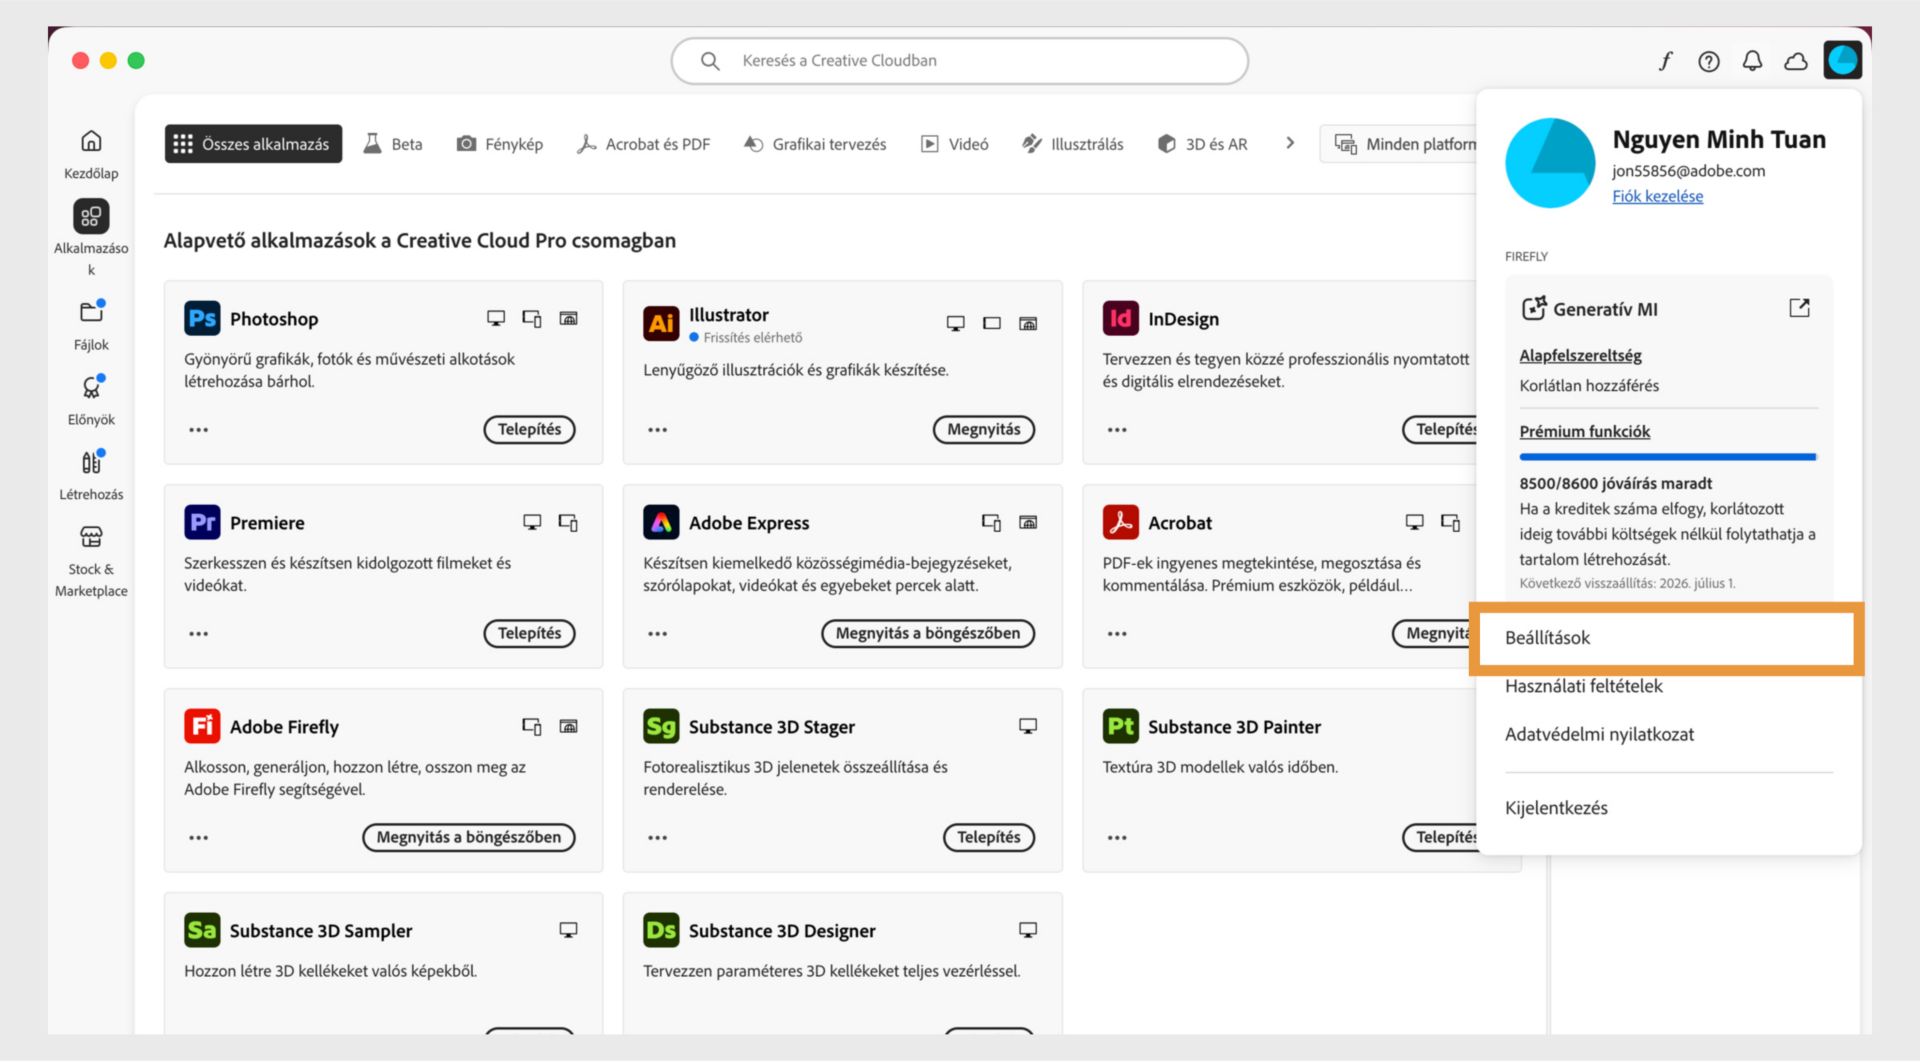Click the large profile picture in panel
1920x1062 pixels.
tap(1550, 163)
